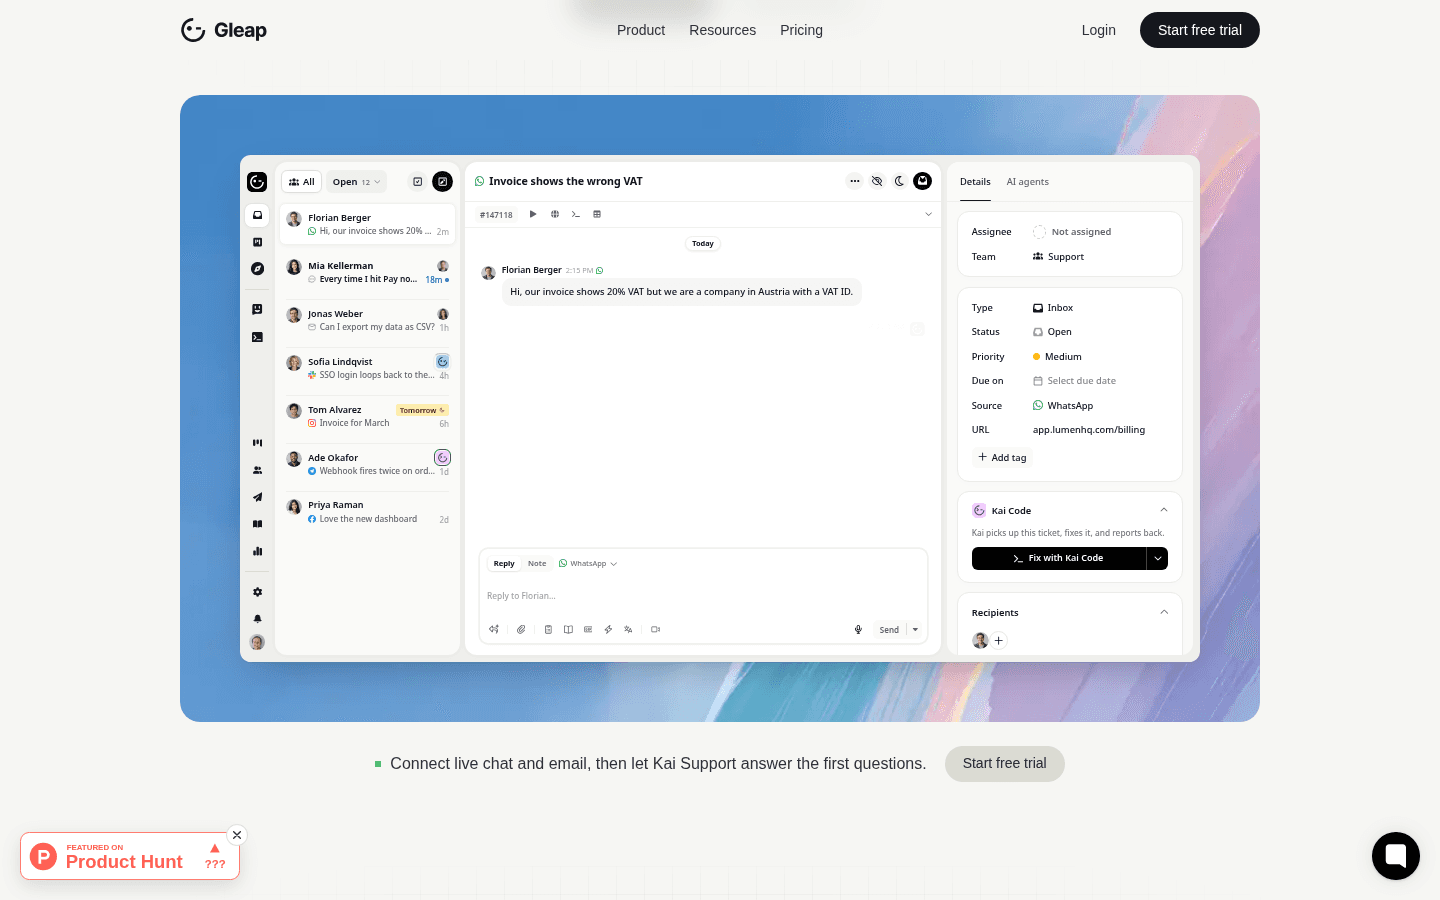
Task: Click the Reply to Florian text field
Action: coord(703,596)
